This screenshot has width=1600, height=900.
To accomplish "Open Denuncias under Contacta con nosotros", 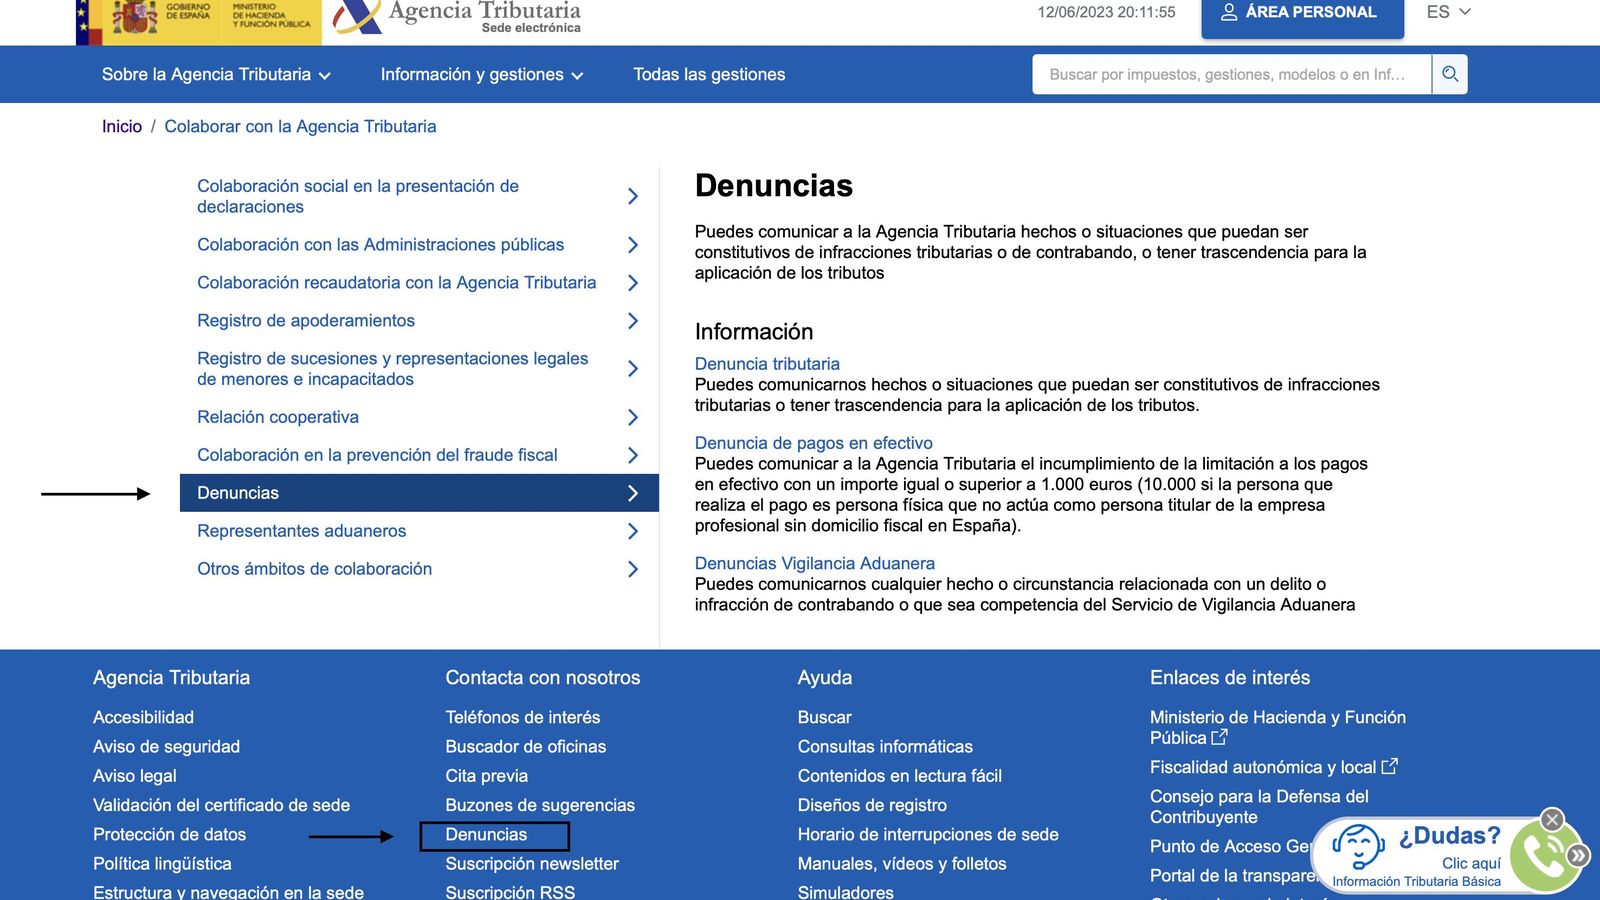I will click(x=488, y=834).
